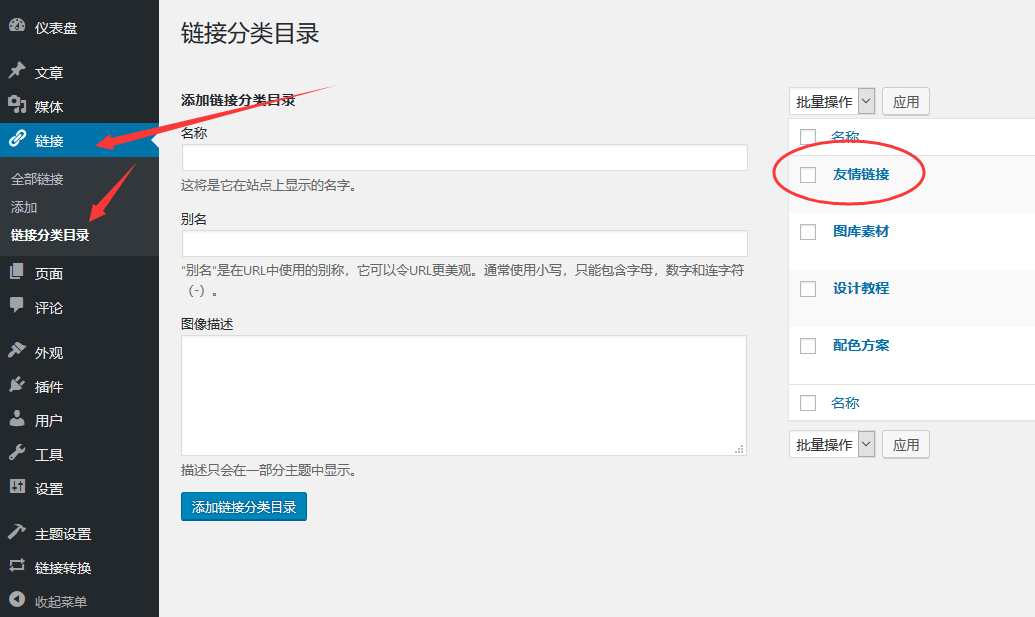Tick the checkbox beside 图库素材
This screenshot has width=1035, height=617.
(x=808, y=232)
